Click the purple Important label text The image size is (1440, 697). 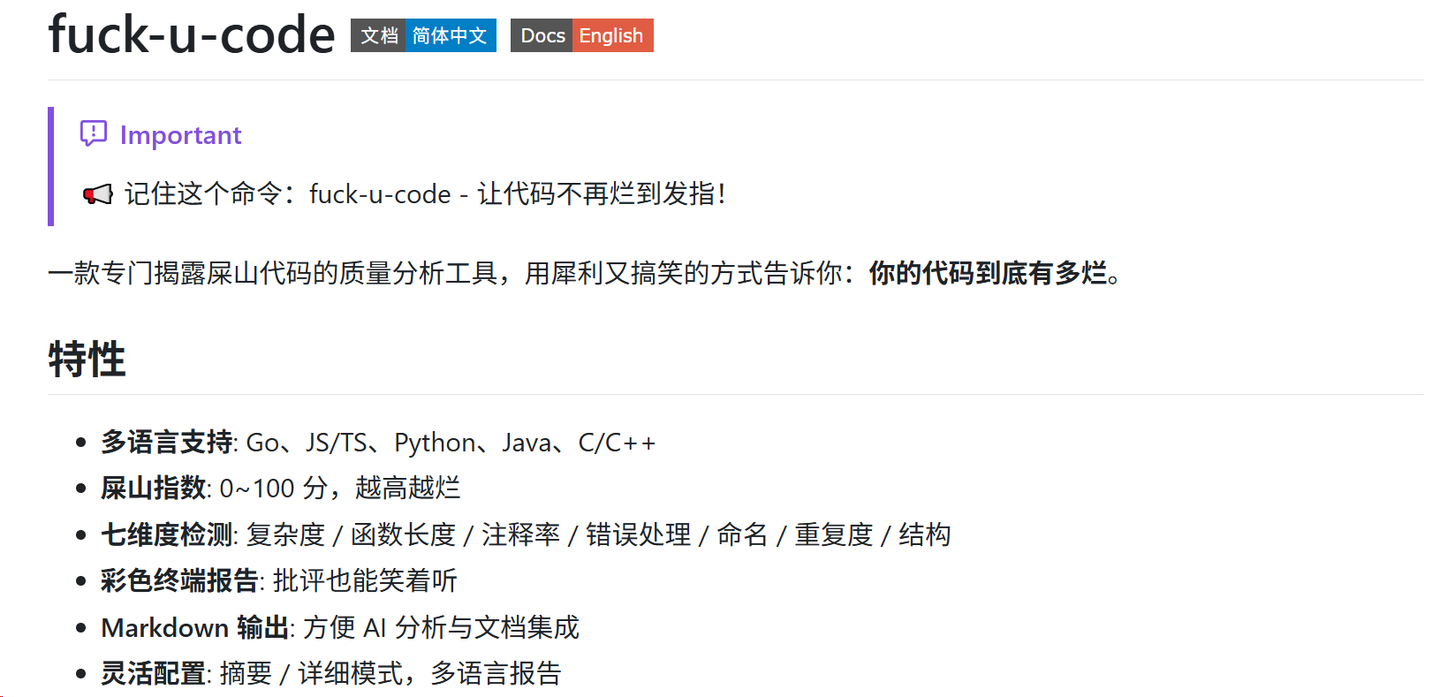coord(181,135)
